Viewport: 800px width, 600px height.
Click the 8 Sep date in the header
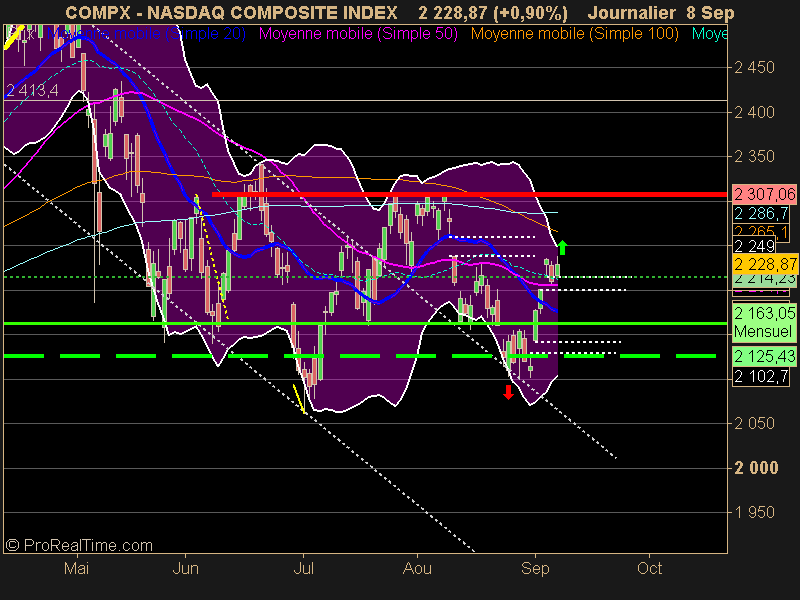[x=710, y=13]
